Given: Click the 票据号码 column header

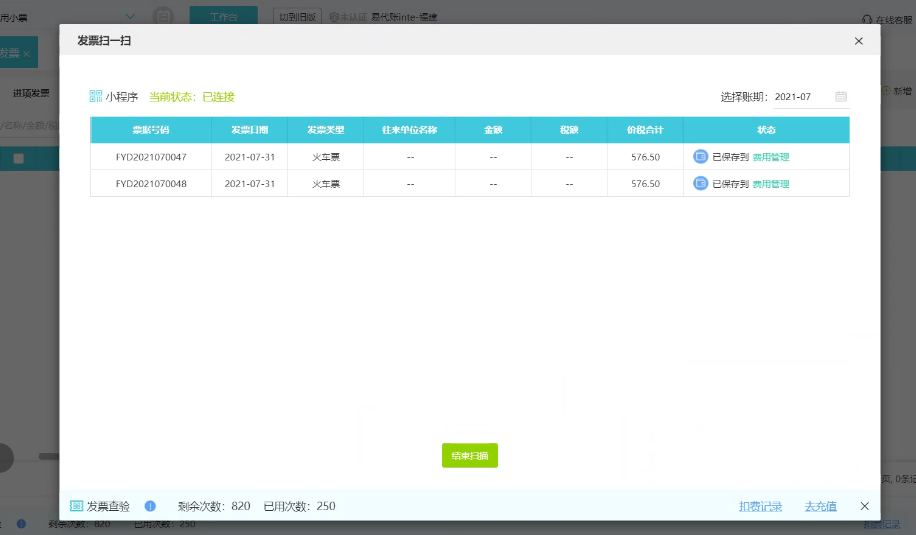Looking at the screenshot, I should pyautogui.click(x=151, y=130).
